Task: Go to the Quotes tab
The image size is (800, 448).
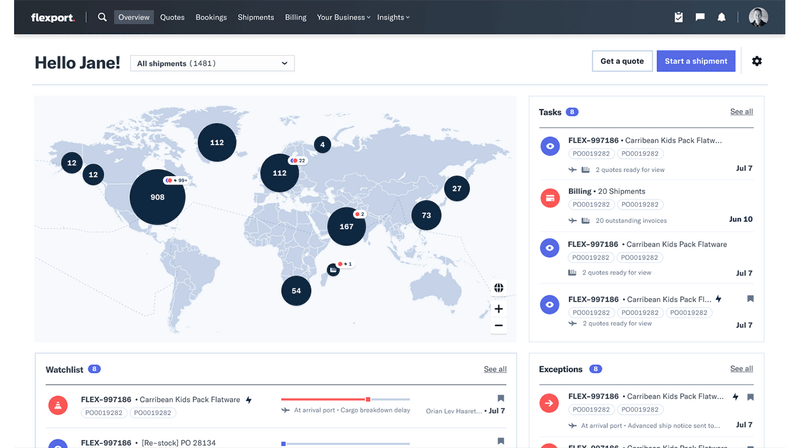Action: click(x=172, y=17)
